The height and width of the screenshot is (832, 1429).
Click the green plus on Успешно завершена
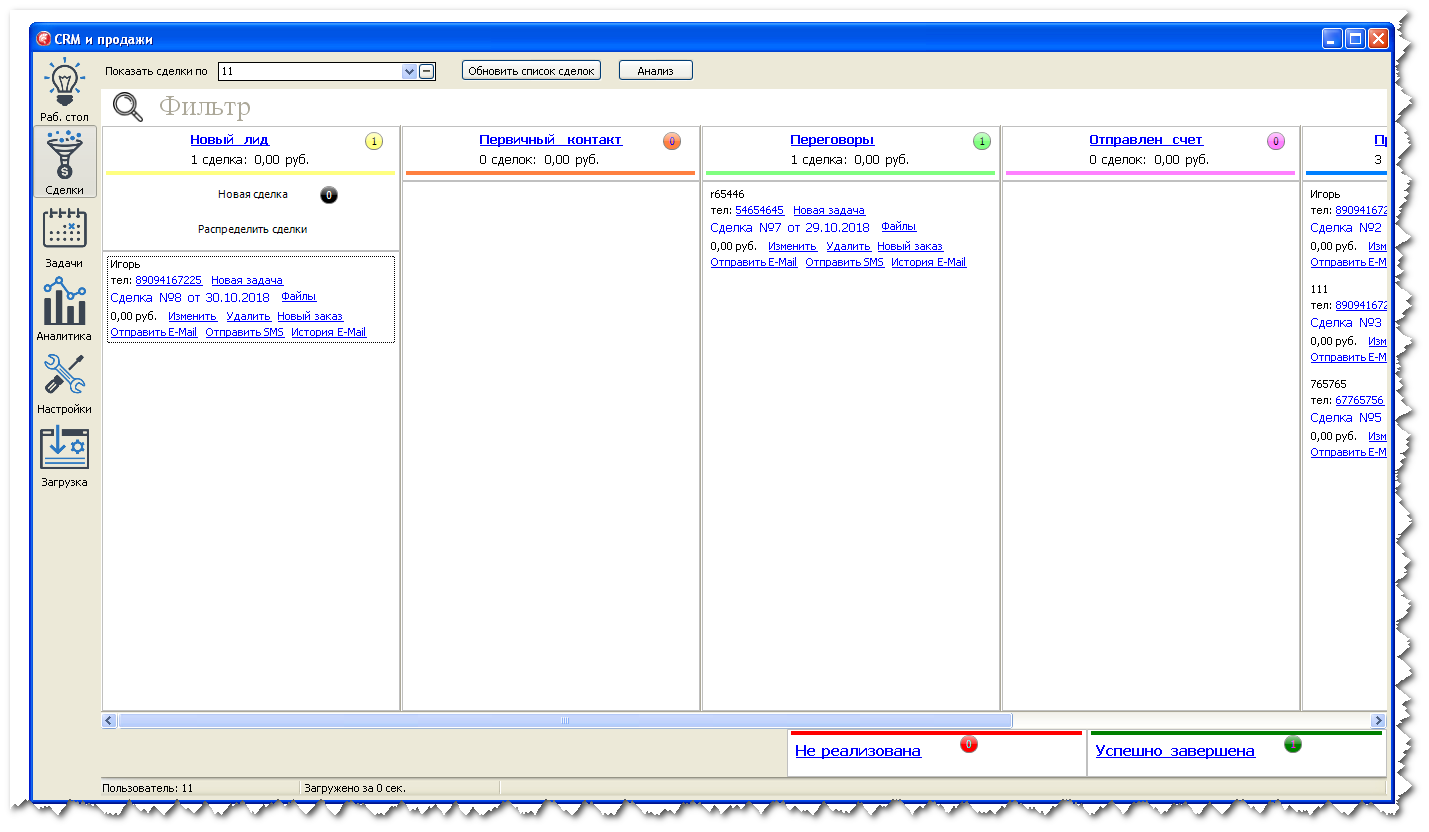coord(1292,744)
